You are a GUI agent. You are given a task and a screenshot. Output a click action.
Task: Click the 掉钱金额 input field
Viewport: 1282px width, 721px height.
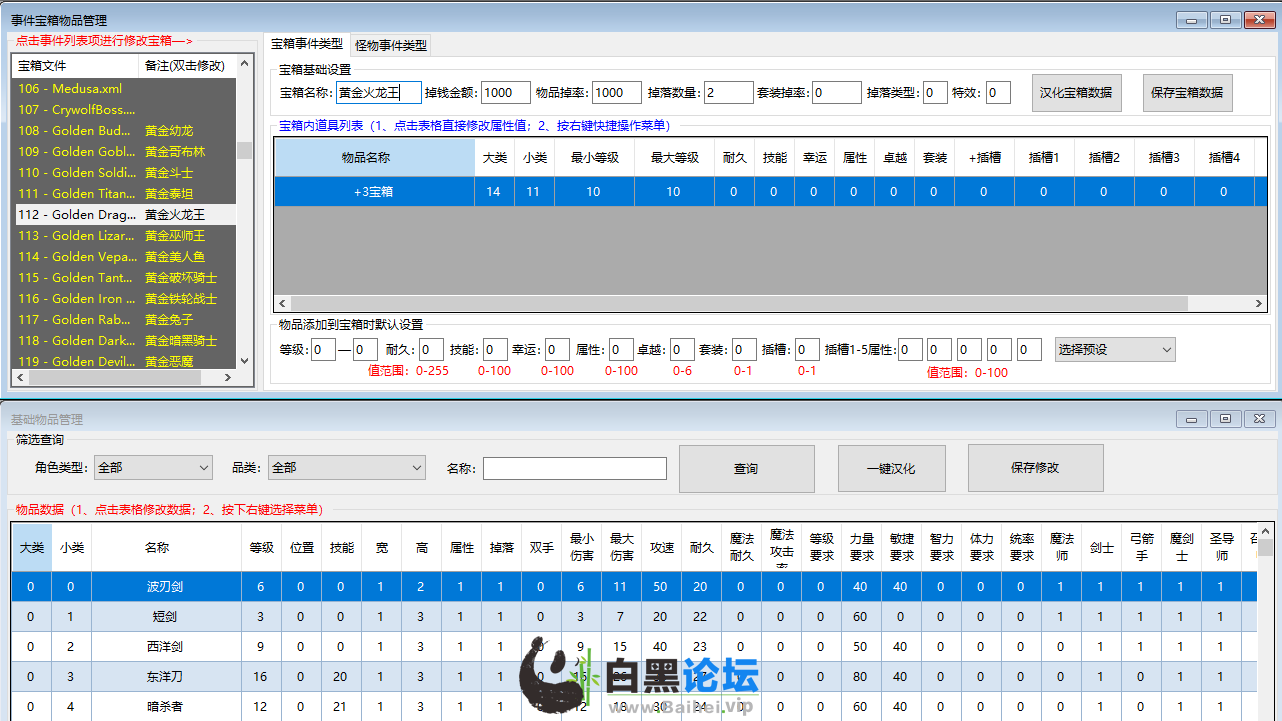[505, 93]
